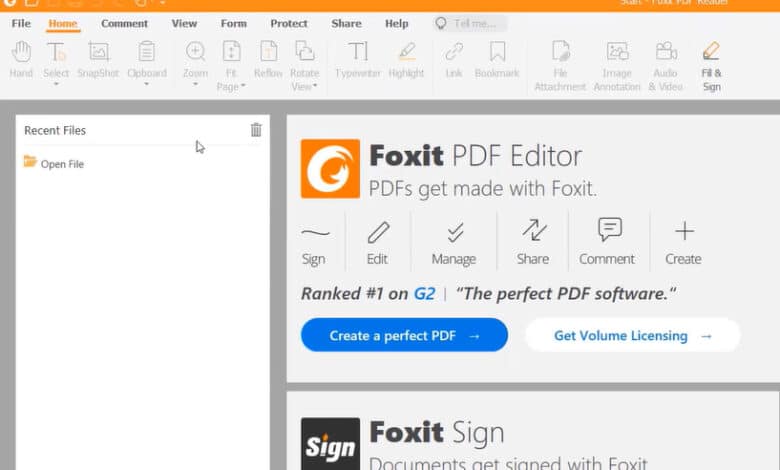Click the Create a perfect PDF button
The width and height of the screenshot is (780, 470).
point(404,336)
